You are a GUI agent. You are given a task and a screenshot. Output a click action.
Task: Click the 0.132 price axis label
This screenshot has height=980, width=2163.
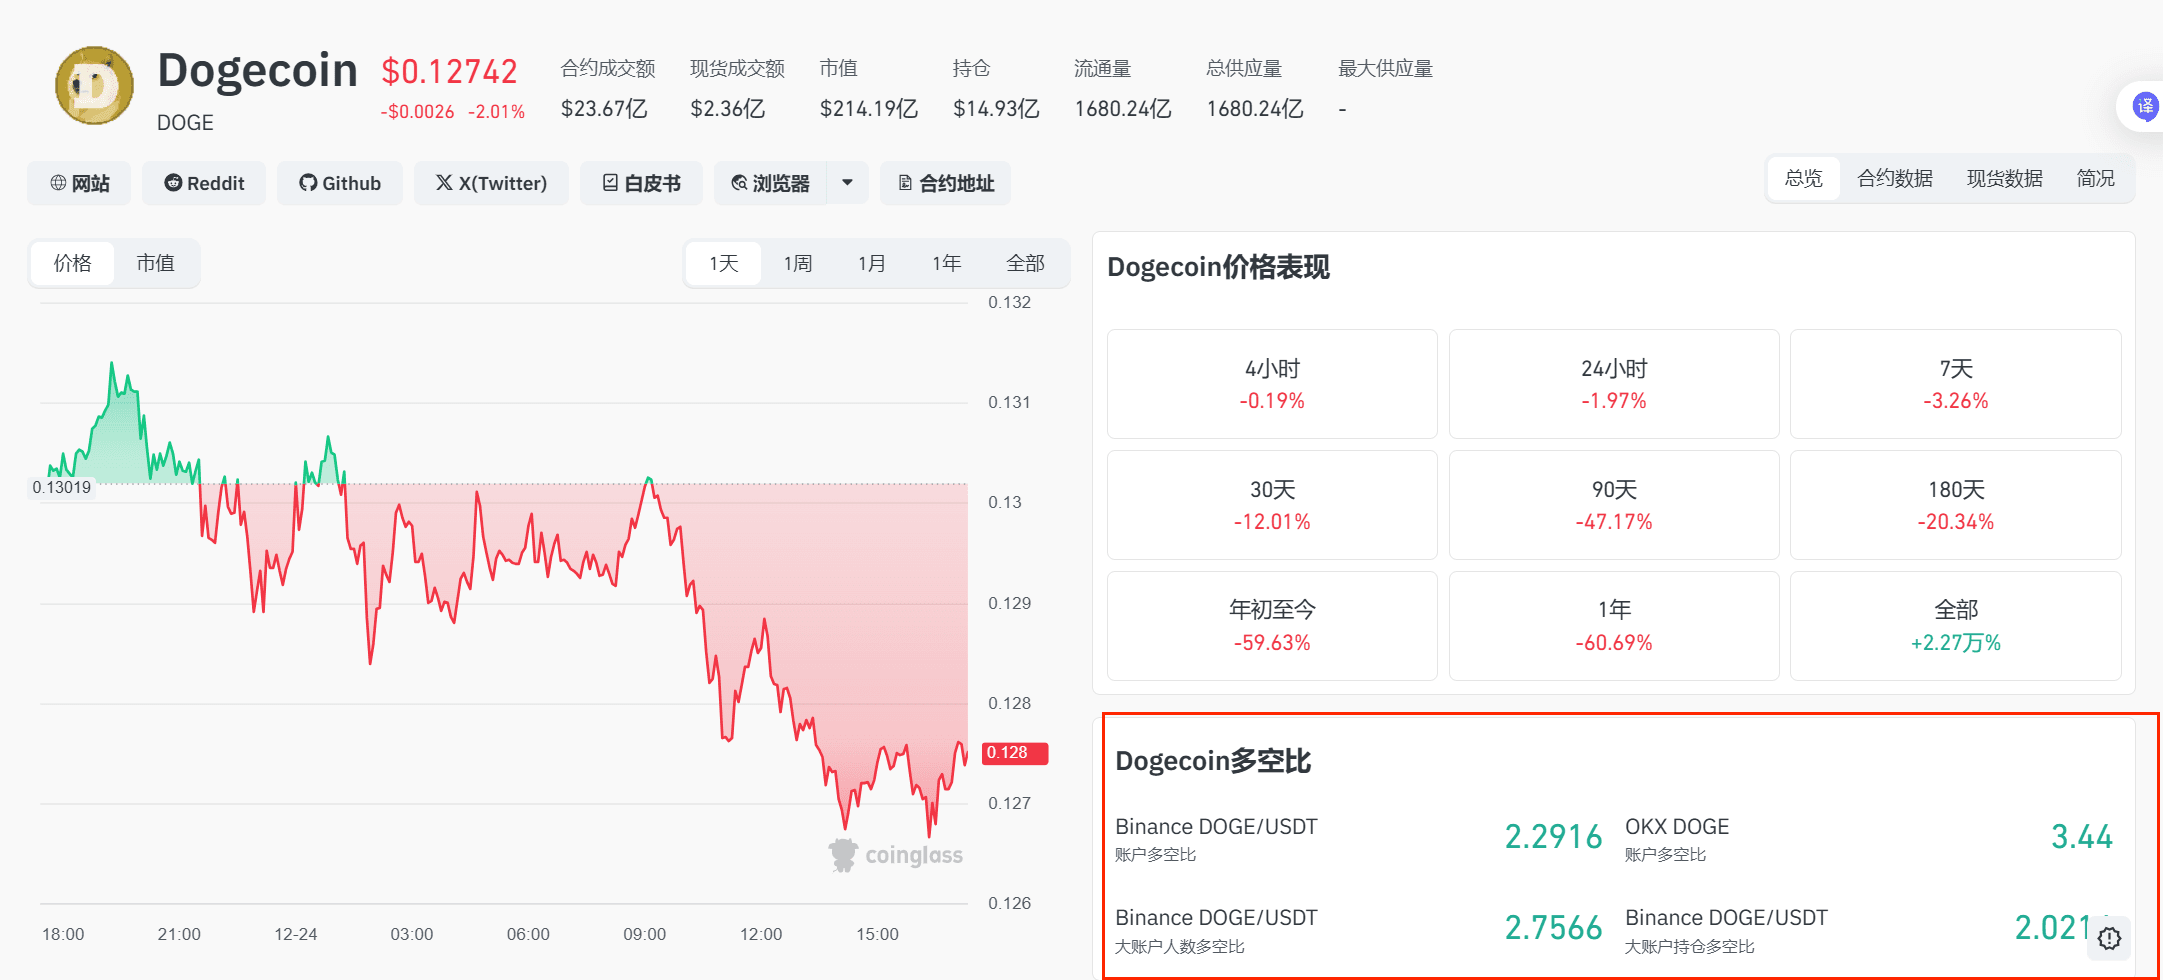click(x=1009, y=303)
